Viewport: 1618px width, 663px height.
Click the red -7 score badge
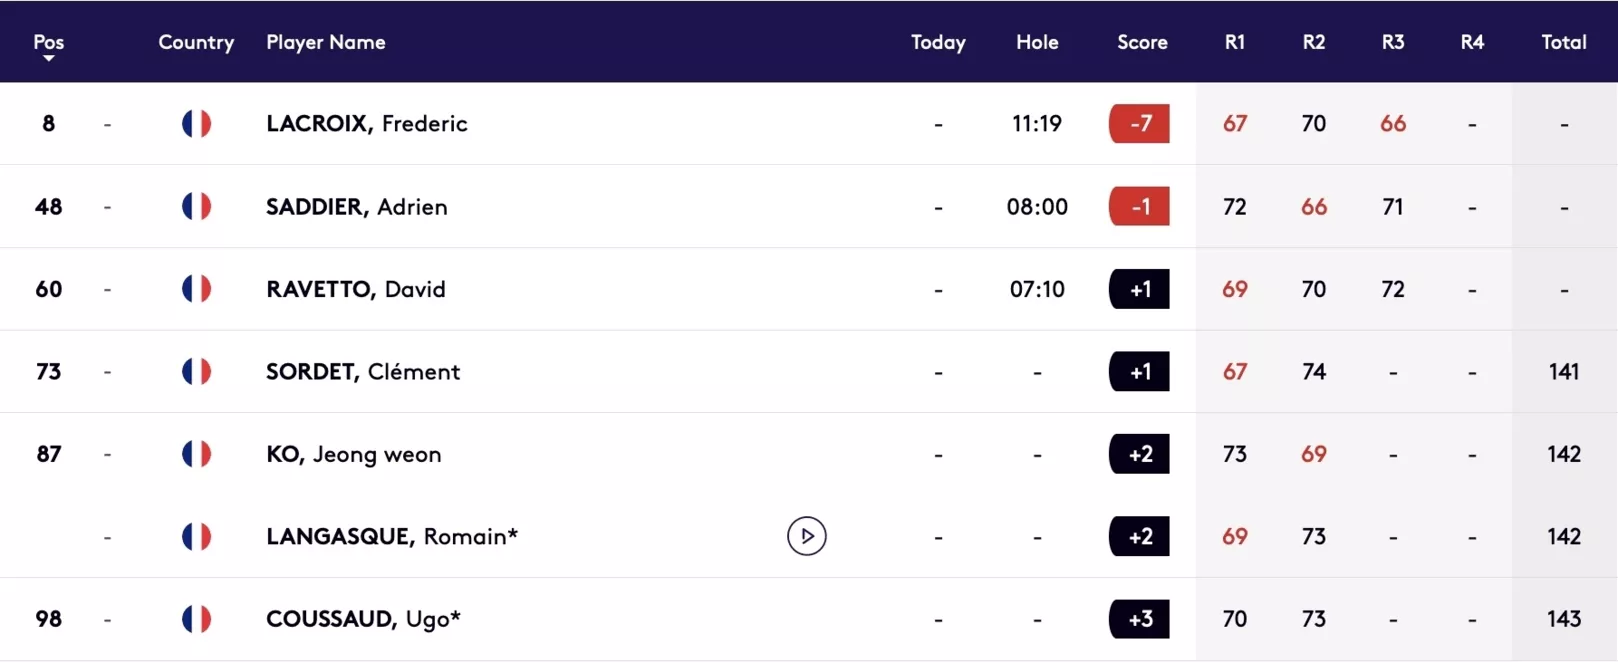click(1139, 123)
